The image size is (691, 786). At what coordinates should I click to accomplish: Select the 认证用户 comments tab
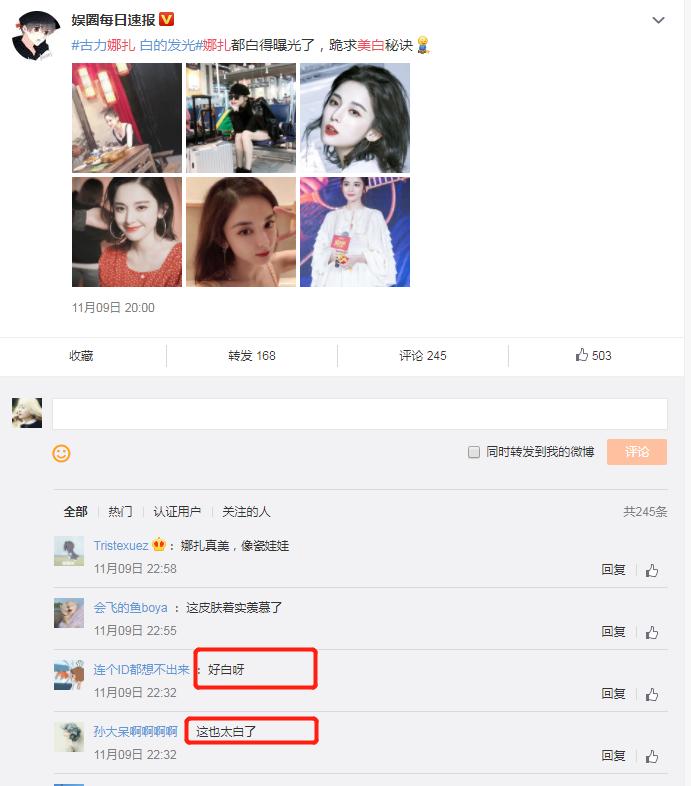[x=177, y=511]
